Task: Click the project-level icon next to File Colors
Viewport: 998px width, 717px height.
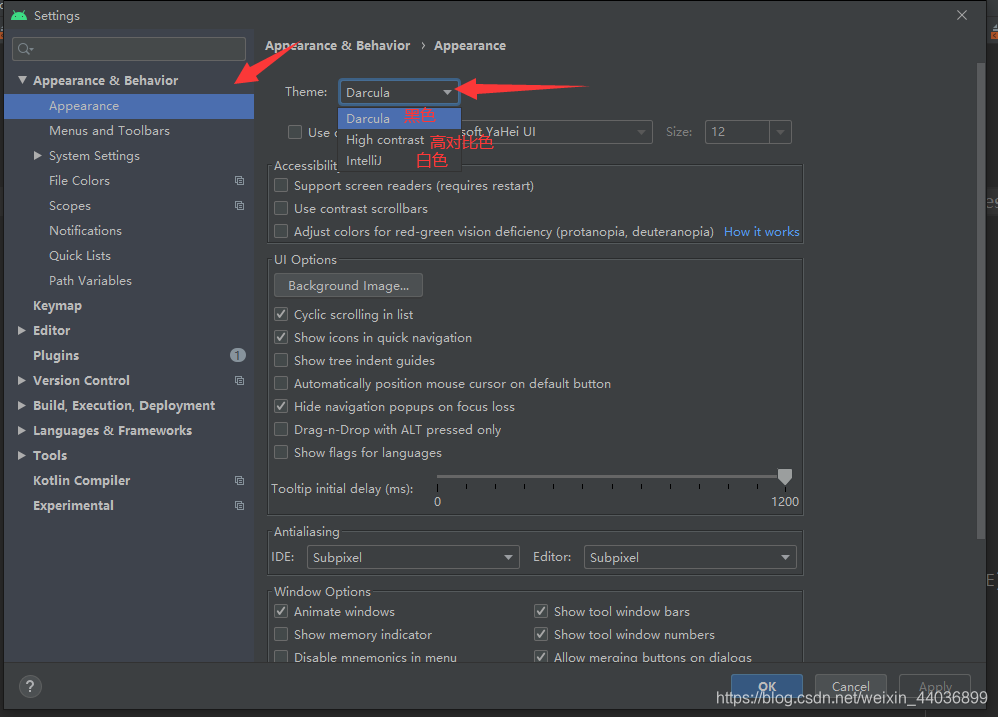Action: [x=239, y=181]
